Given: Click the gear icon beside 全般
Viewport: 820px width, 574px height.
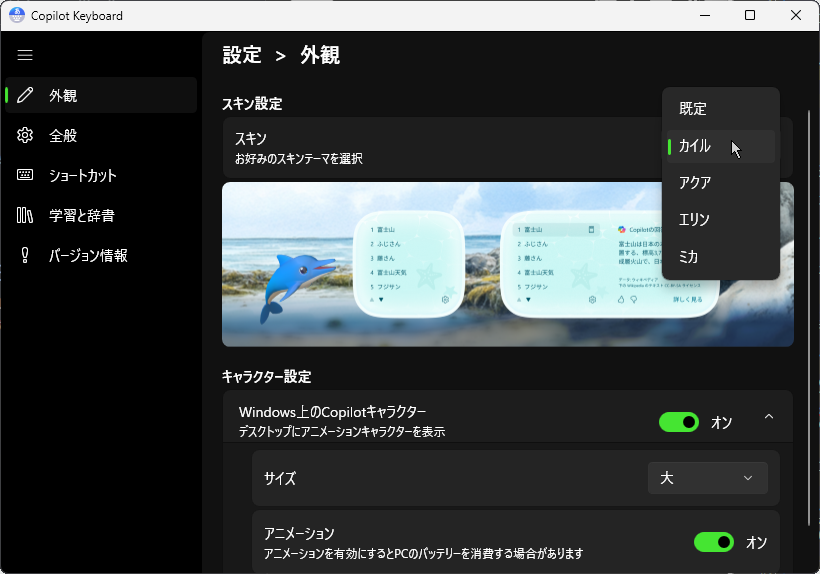Looking at the screenshot, I should point(25,135).
